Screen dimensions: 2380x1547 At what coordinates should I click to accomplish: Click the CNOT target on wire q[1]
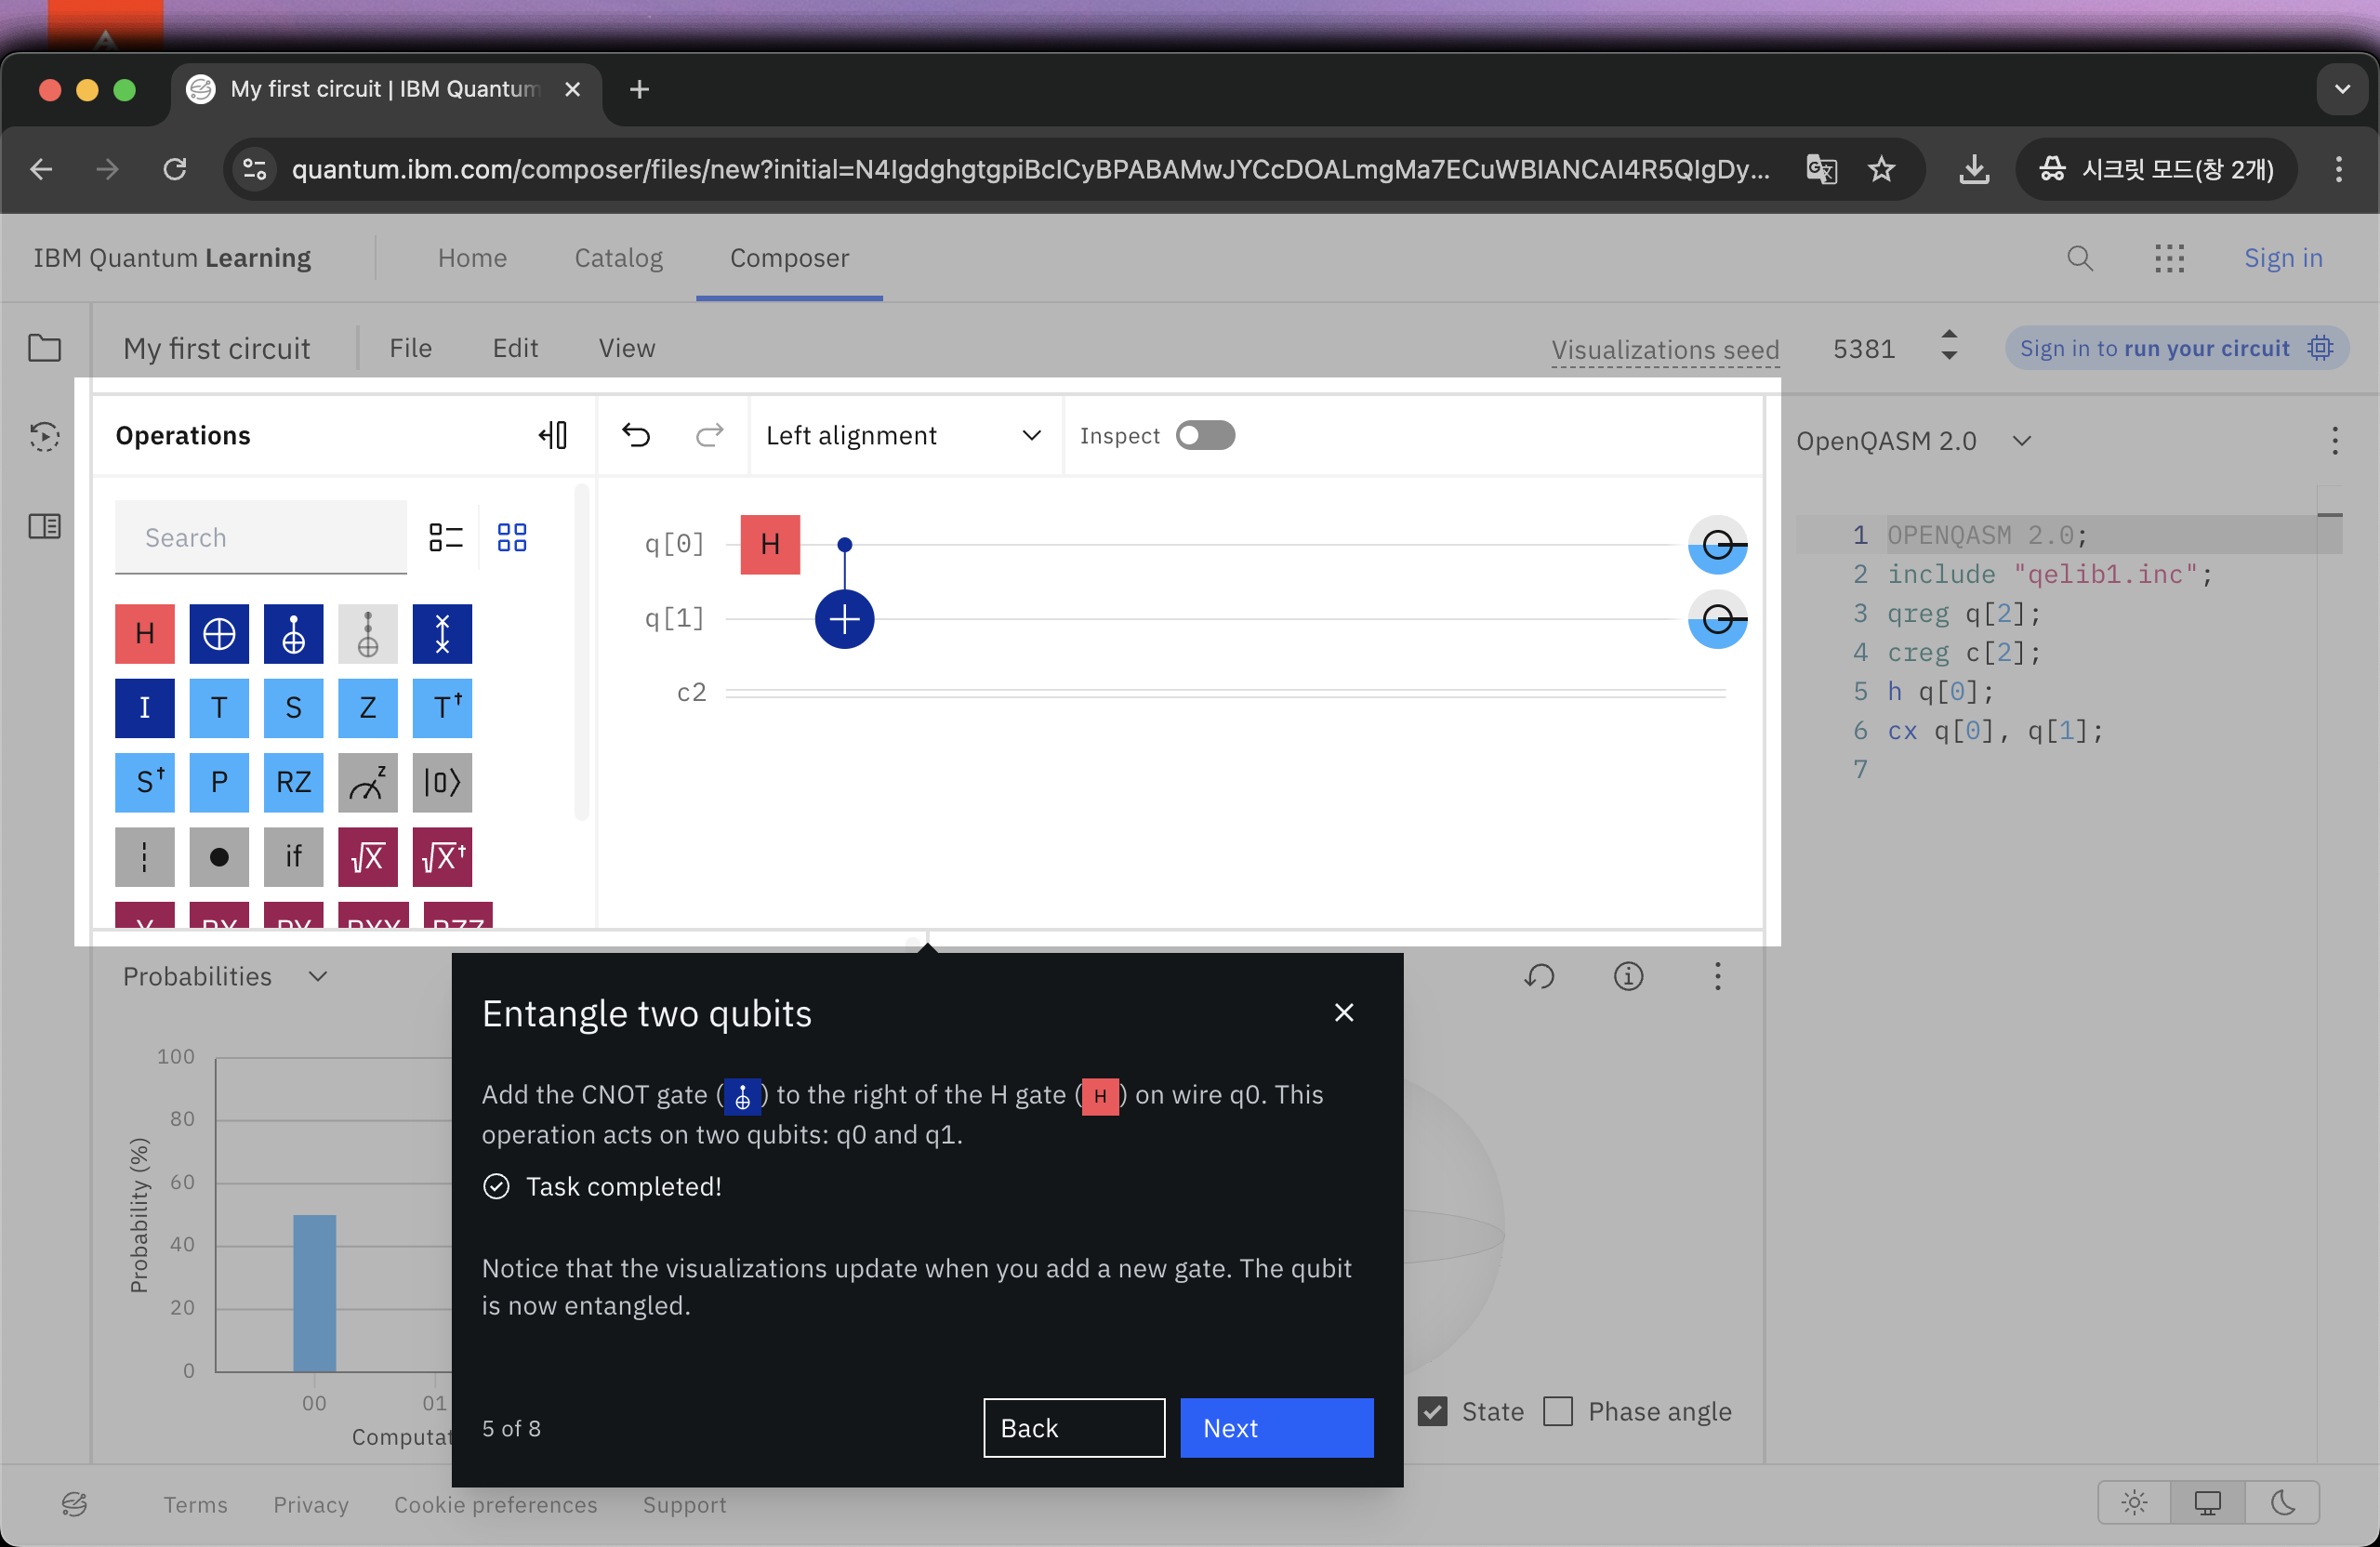point(844,619)
